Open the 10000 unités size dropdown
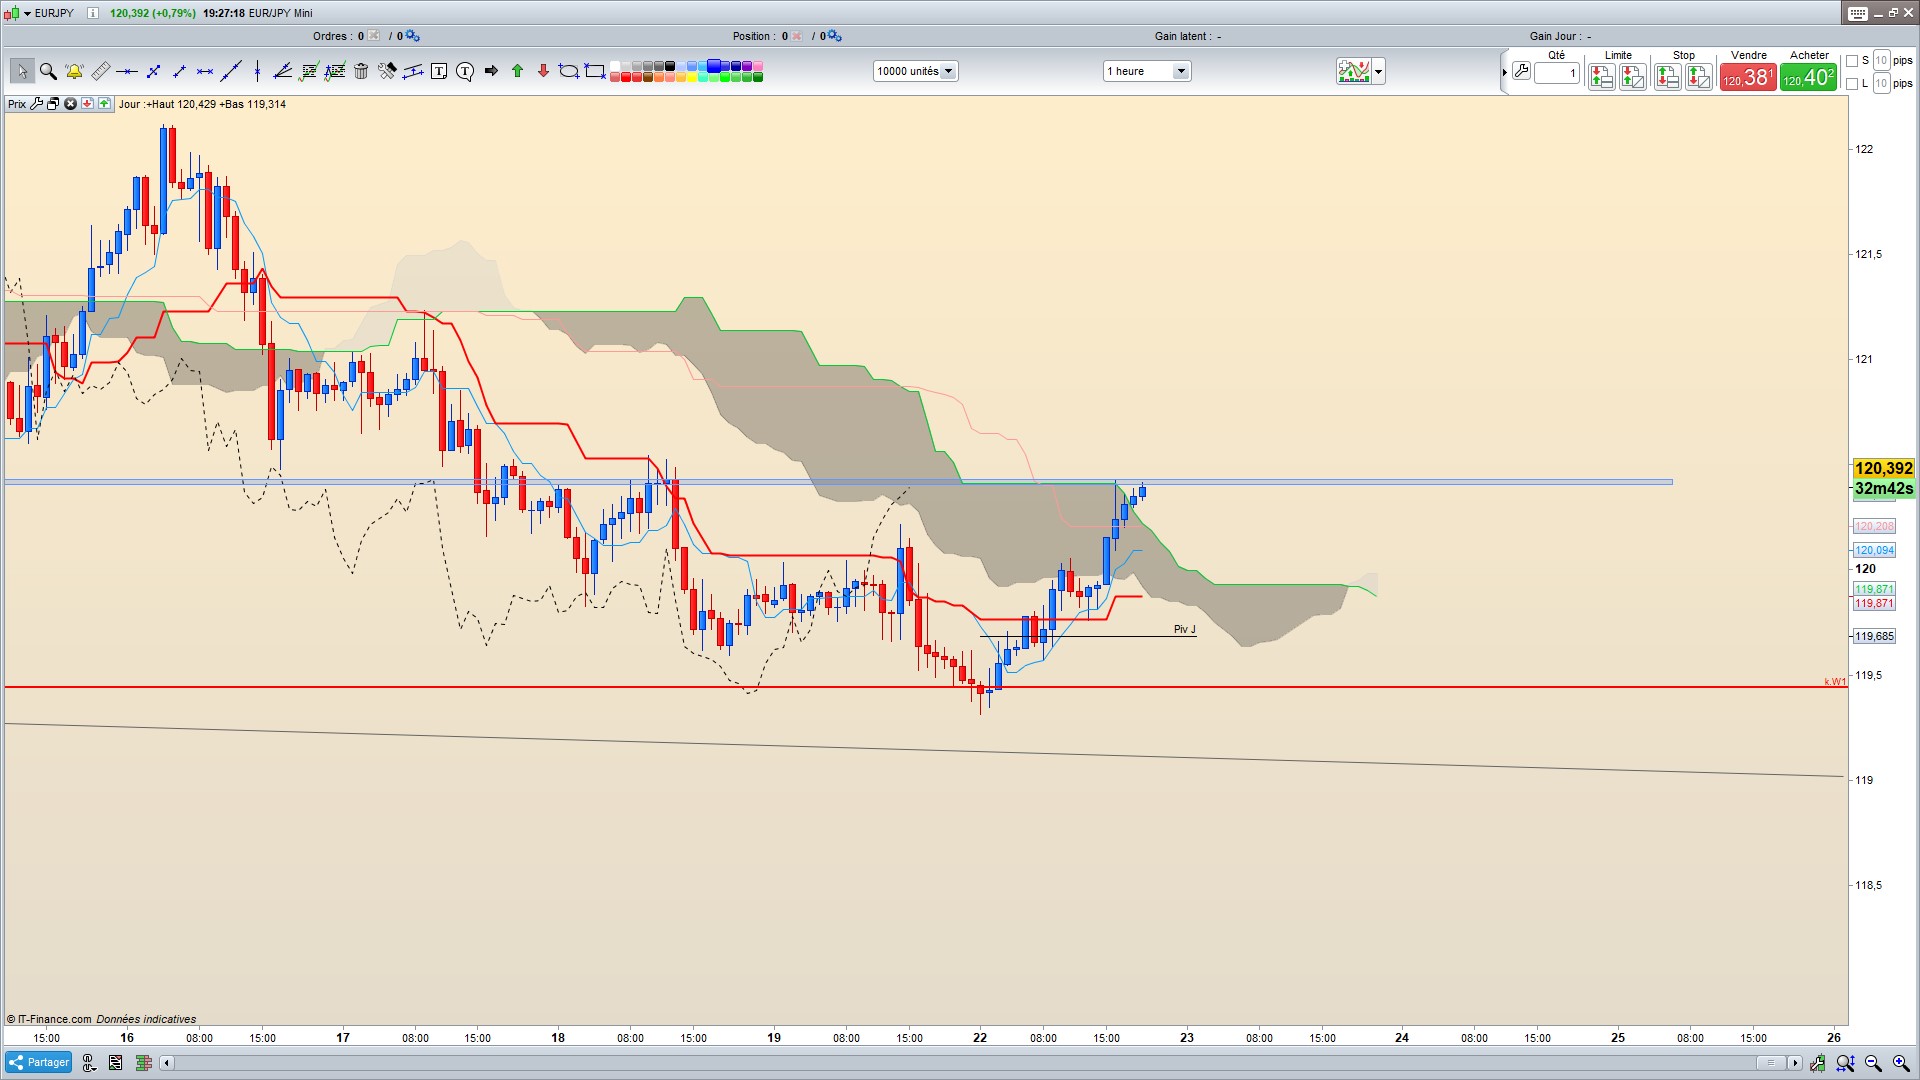1920x1080 pixels. (x=948, y=71)
